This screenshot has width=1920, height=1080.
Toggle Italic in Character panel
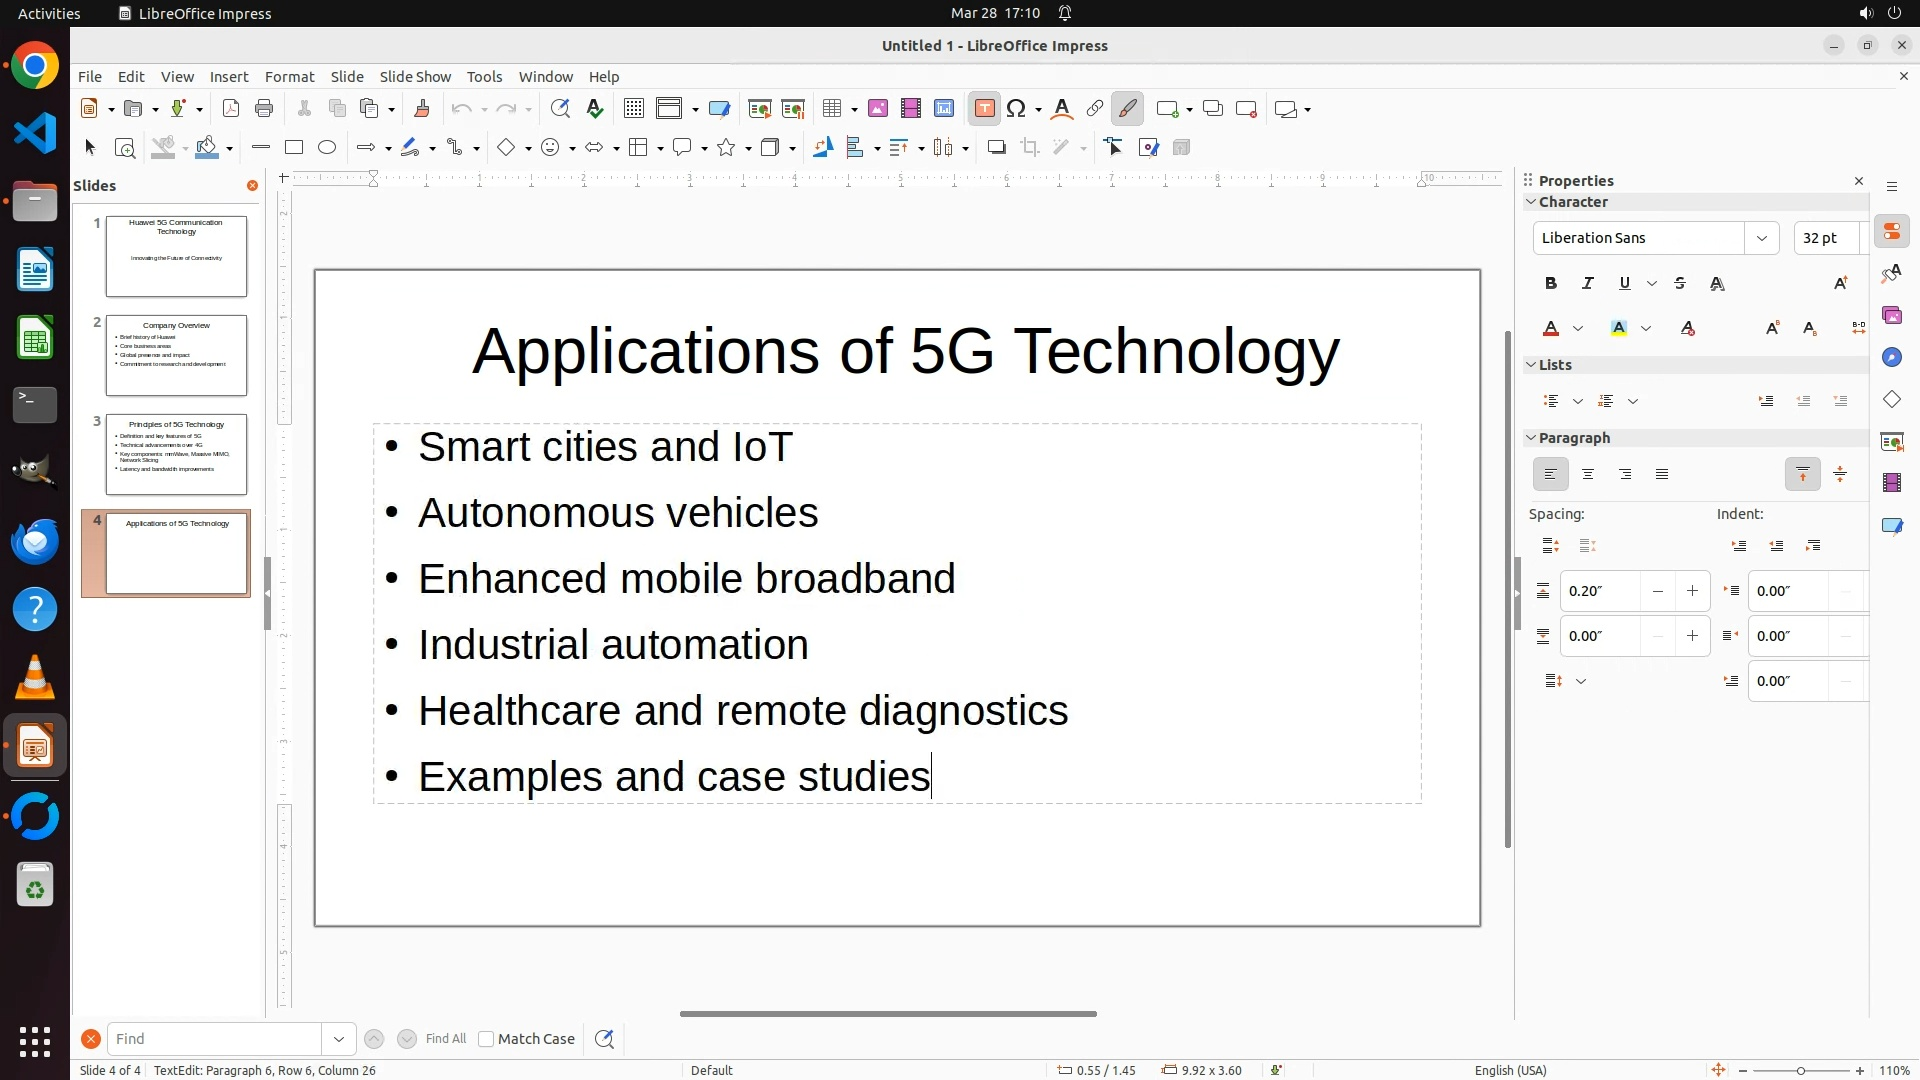pyautogui.click(x=1587, y=284)
